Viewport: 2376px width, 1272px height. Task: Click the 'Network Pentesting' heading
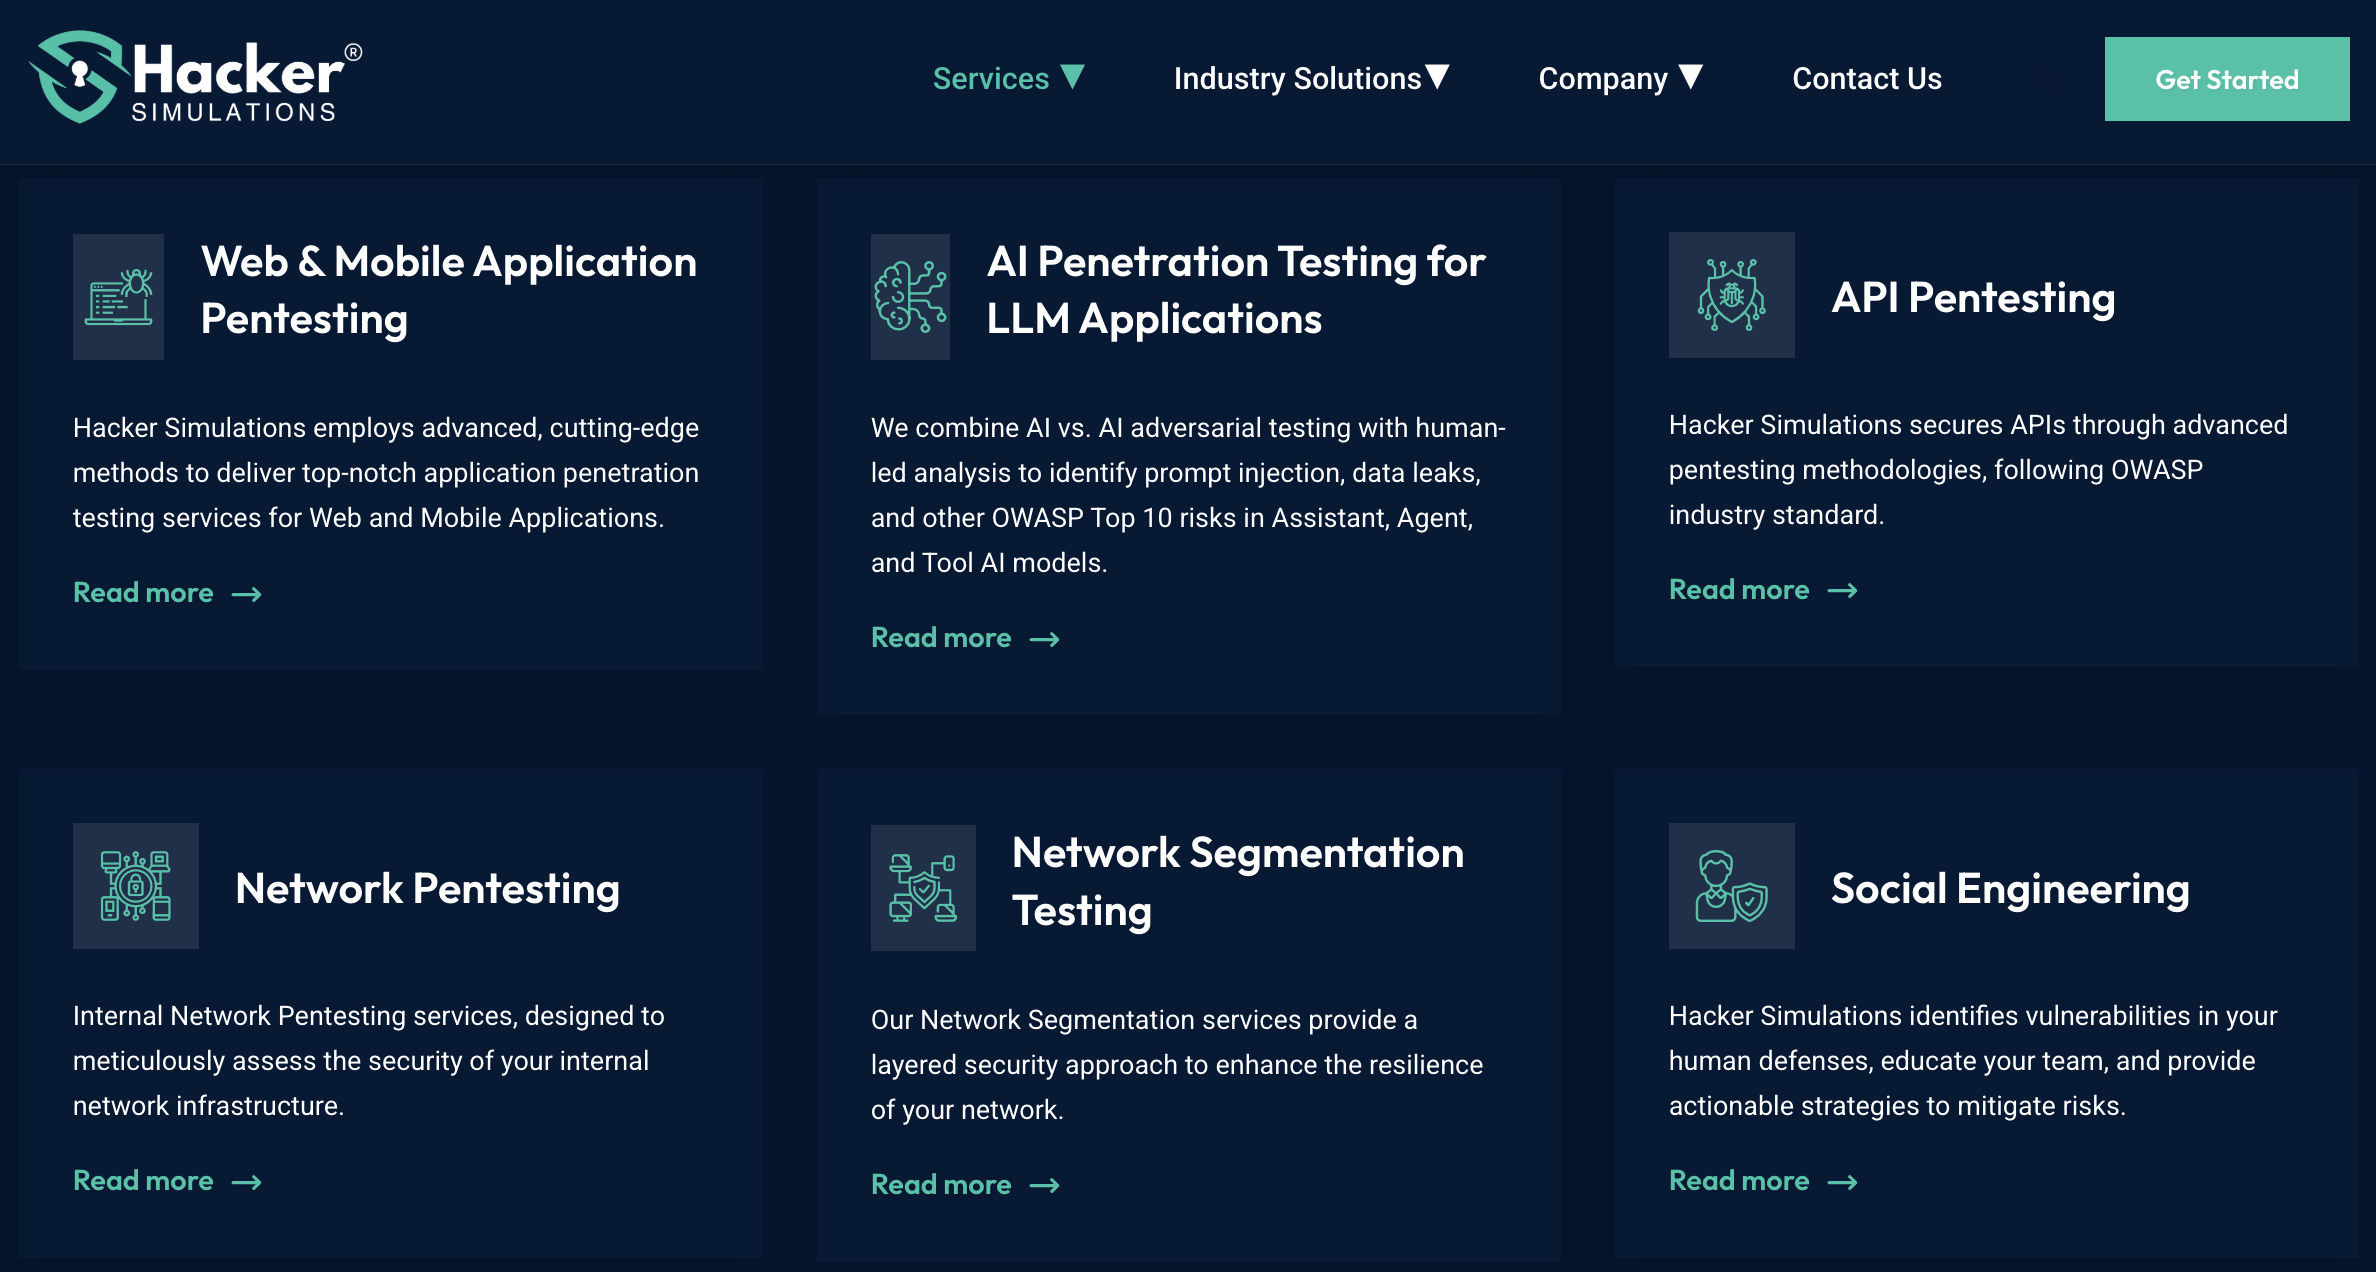tap(427, 889)
